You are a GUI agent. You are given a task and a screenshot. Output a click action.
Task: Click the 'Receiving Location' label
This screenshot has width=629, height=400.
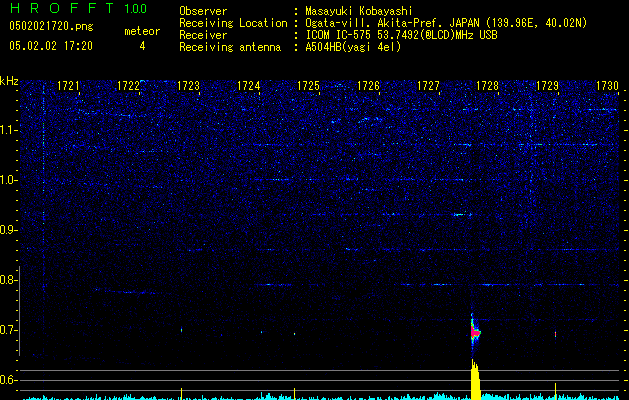(x=233, y=23)
